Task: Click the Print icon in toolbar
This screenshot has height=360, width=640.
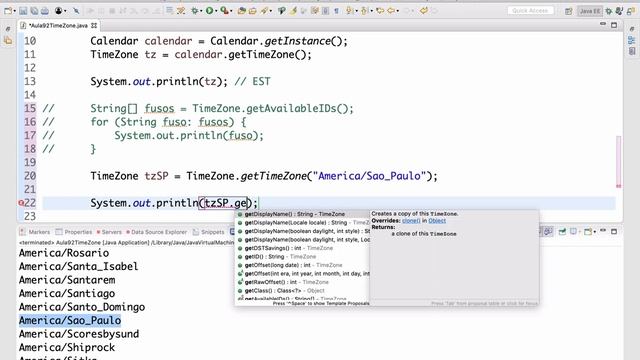Action: pos(45,11)
